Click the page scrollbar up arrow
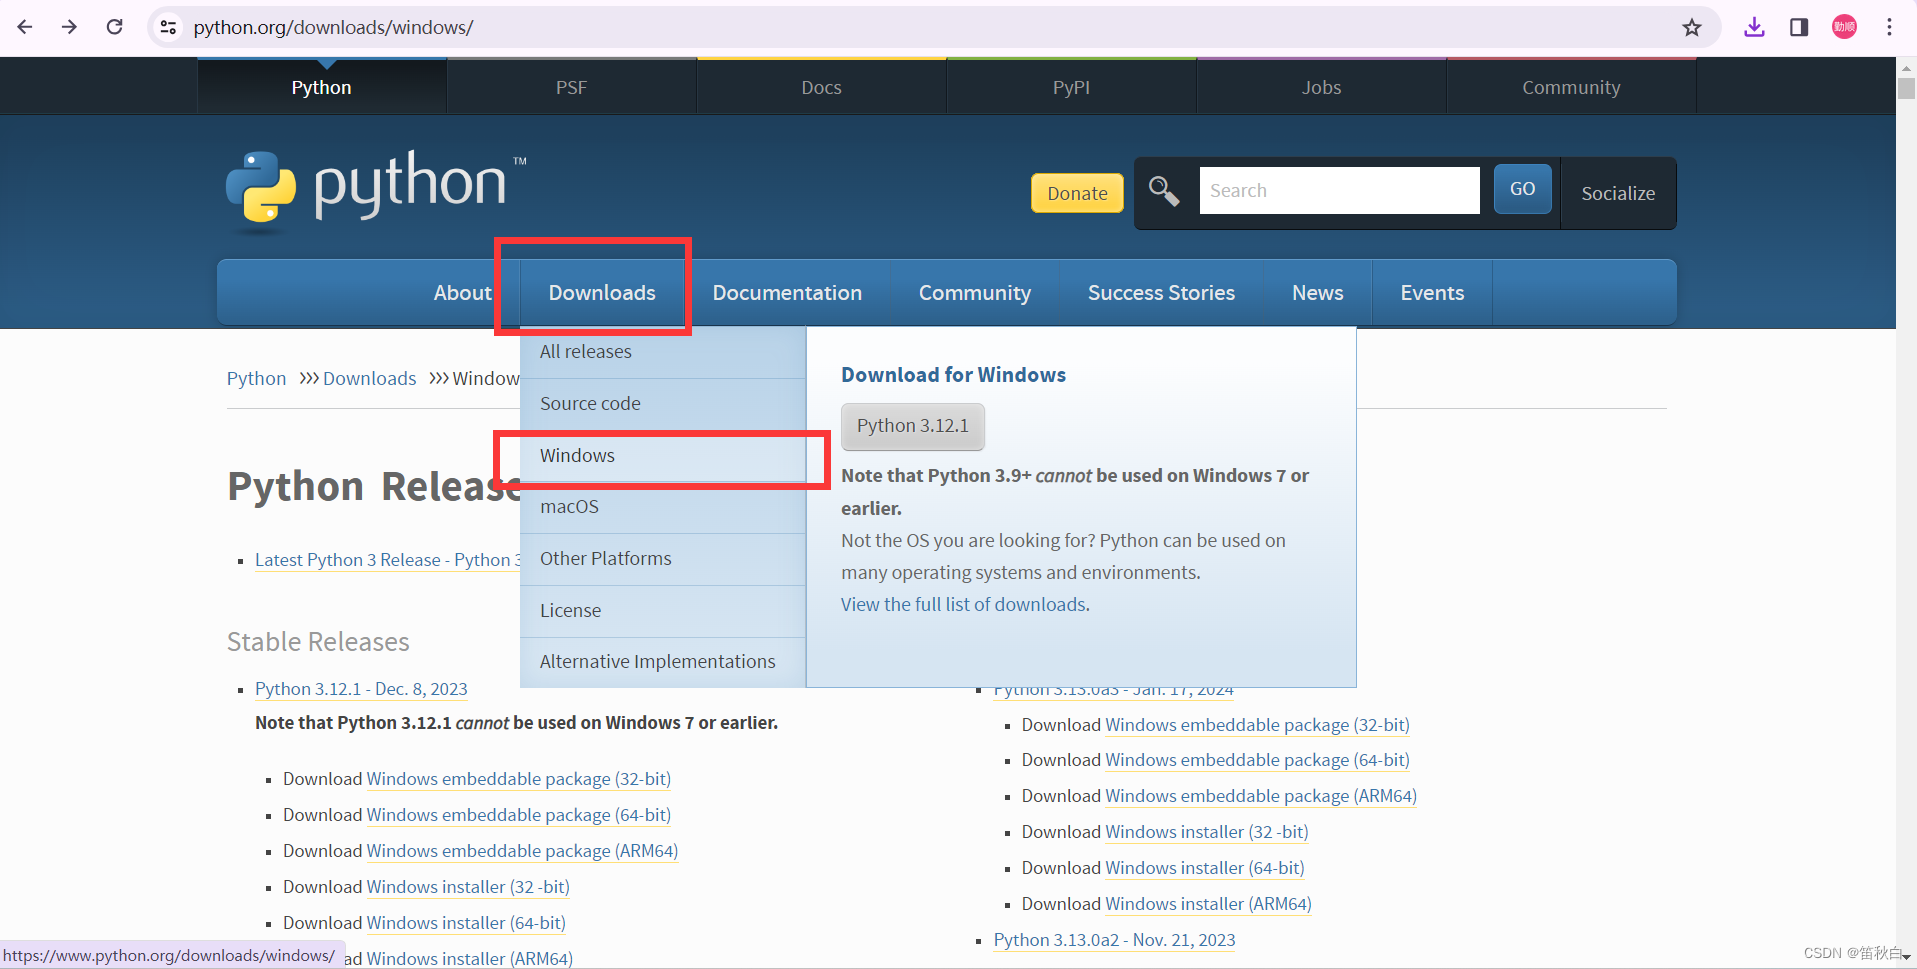1917x969 pixels. click(x=1907, y=67)
